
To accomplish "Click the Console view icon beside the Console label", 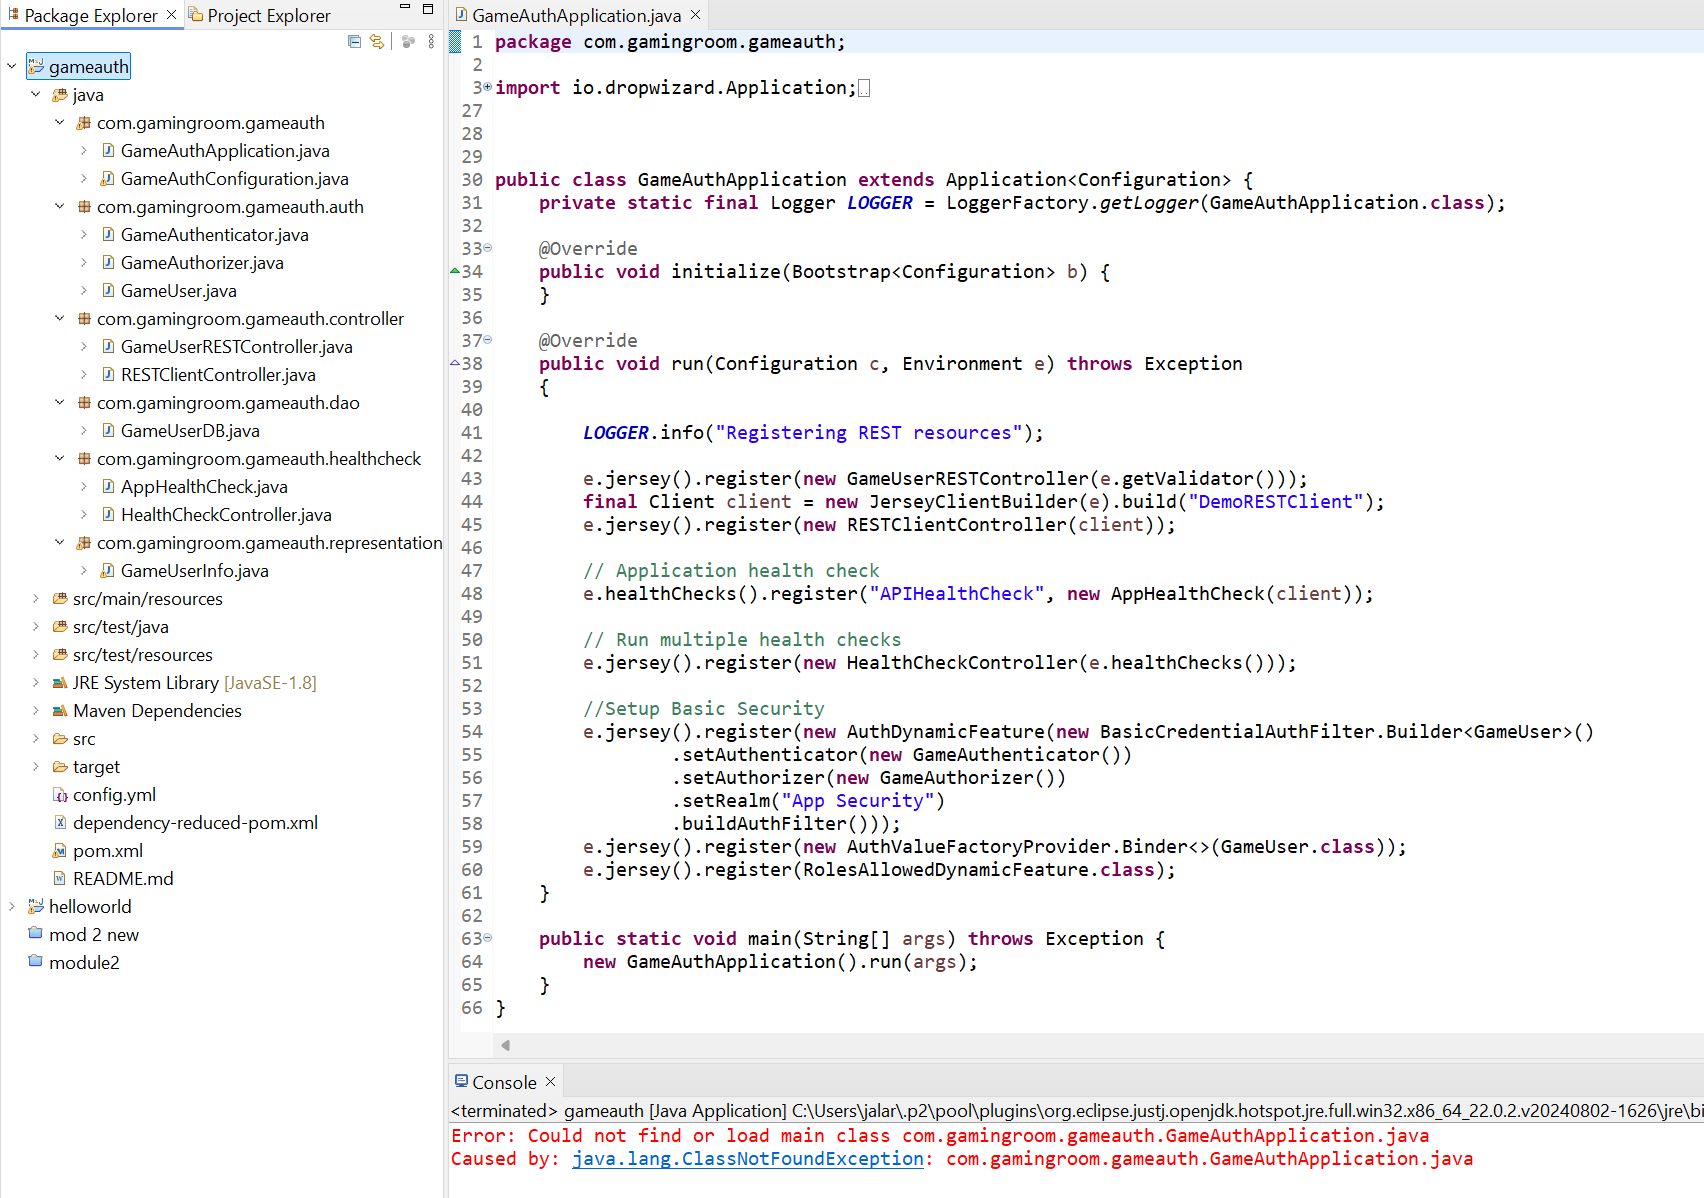I will point(463,1081).
